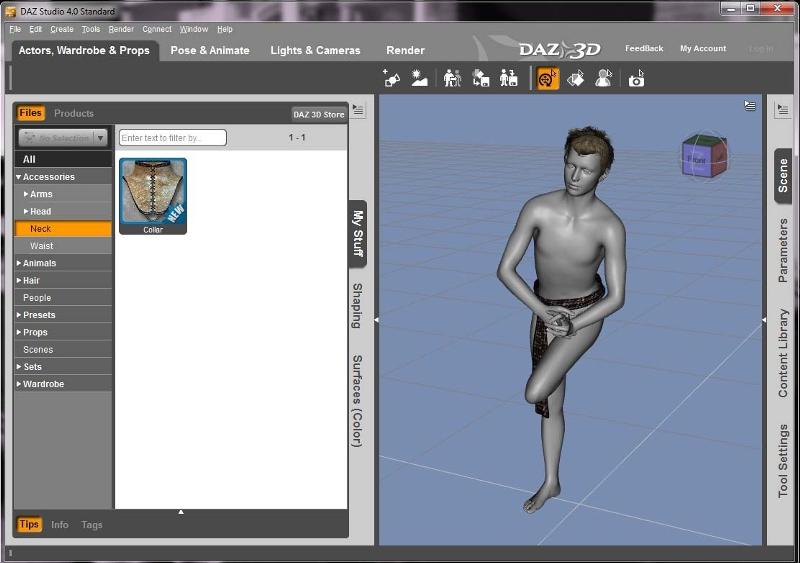800x563 pixels.
Task: Switch to the Tags tab
Action: (x=92, y=525)
